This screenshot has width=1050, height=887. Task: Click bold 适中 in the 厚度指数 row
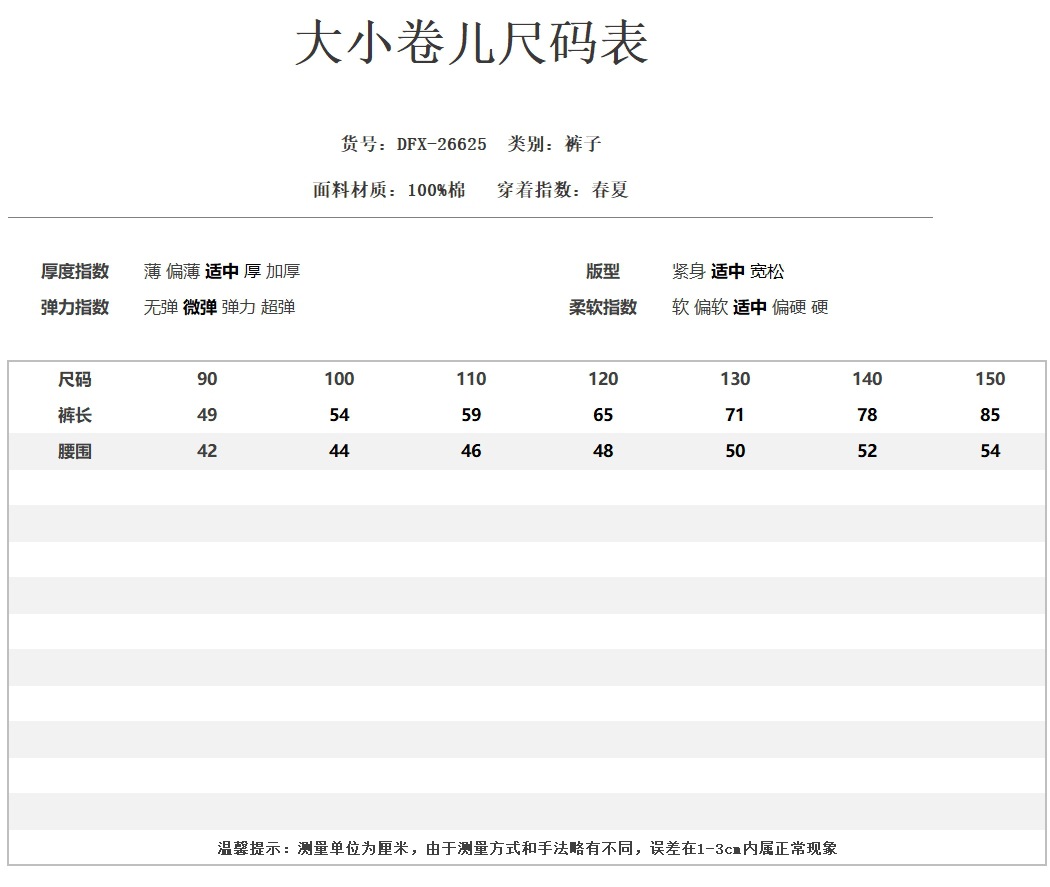(x=222, y=271)
